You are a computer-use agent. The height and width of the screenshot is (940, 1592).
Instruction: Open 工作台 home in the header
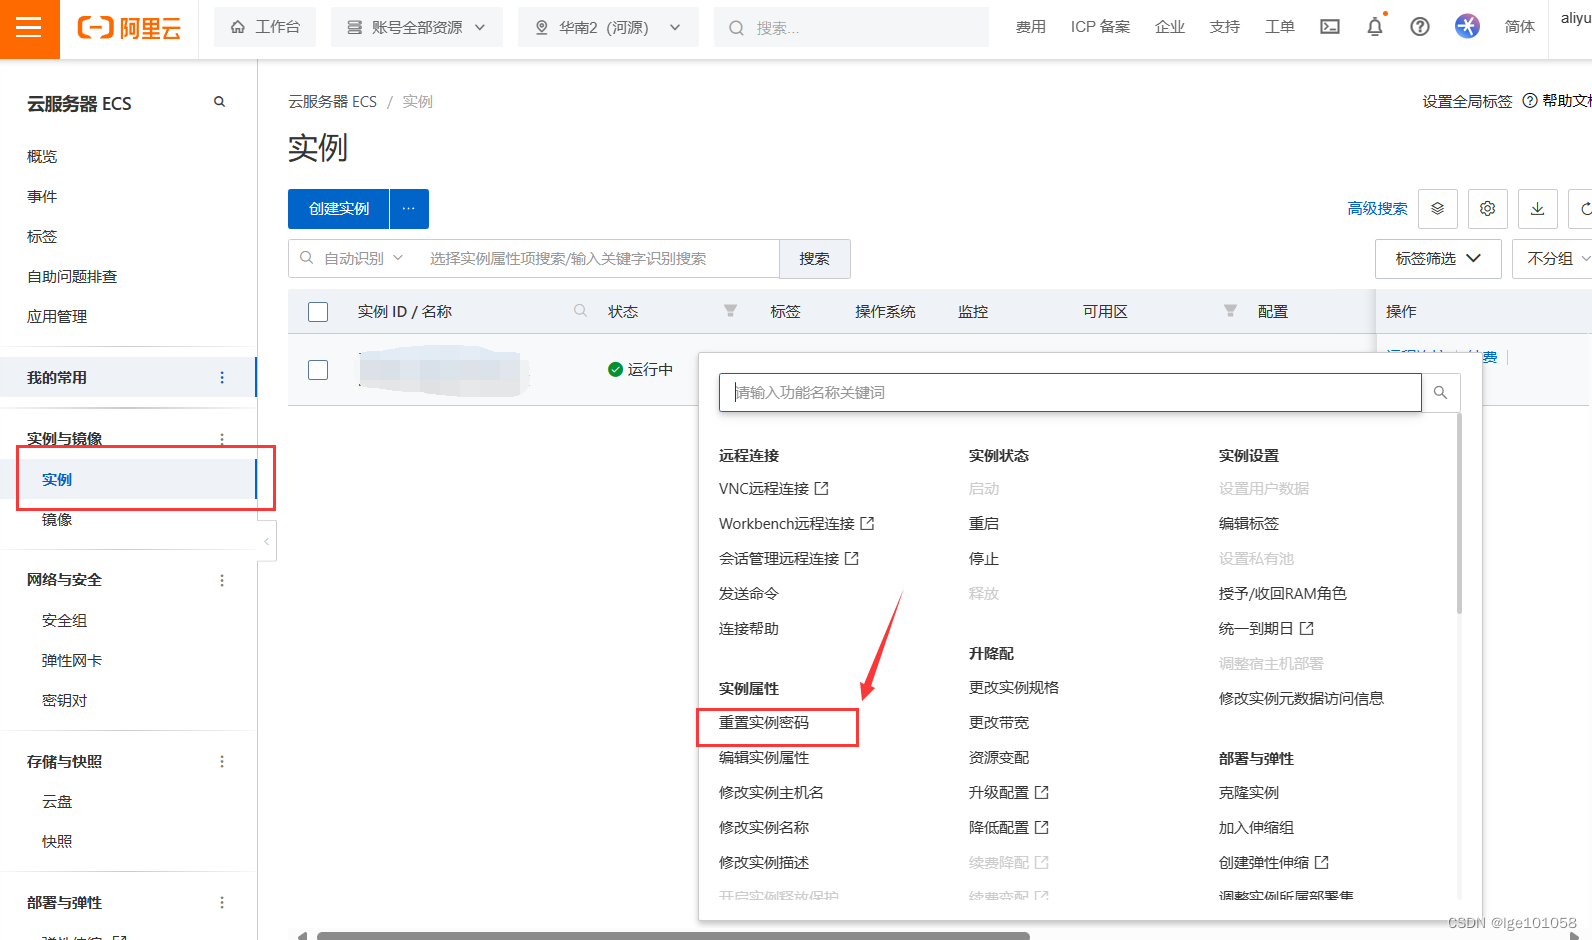[265, 27]
